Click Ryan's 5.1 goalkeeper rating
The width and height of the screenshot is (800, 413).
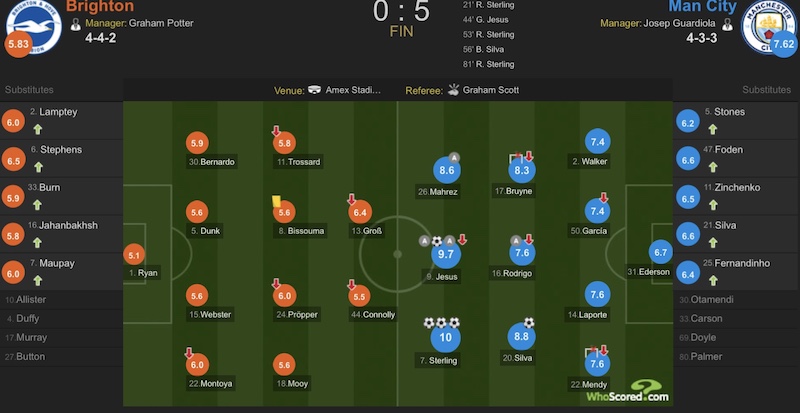133,255
